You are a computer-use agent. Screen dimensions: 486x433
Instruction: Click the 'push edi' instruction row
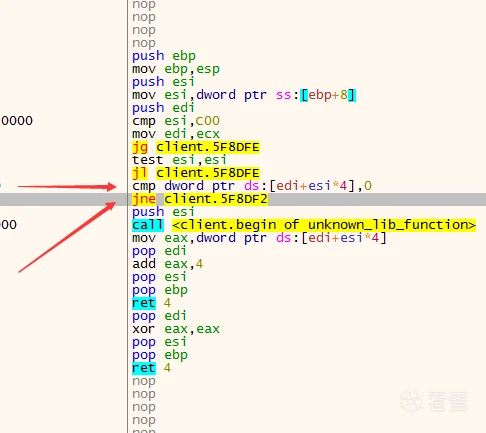click(163, 108)
